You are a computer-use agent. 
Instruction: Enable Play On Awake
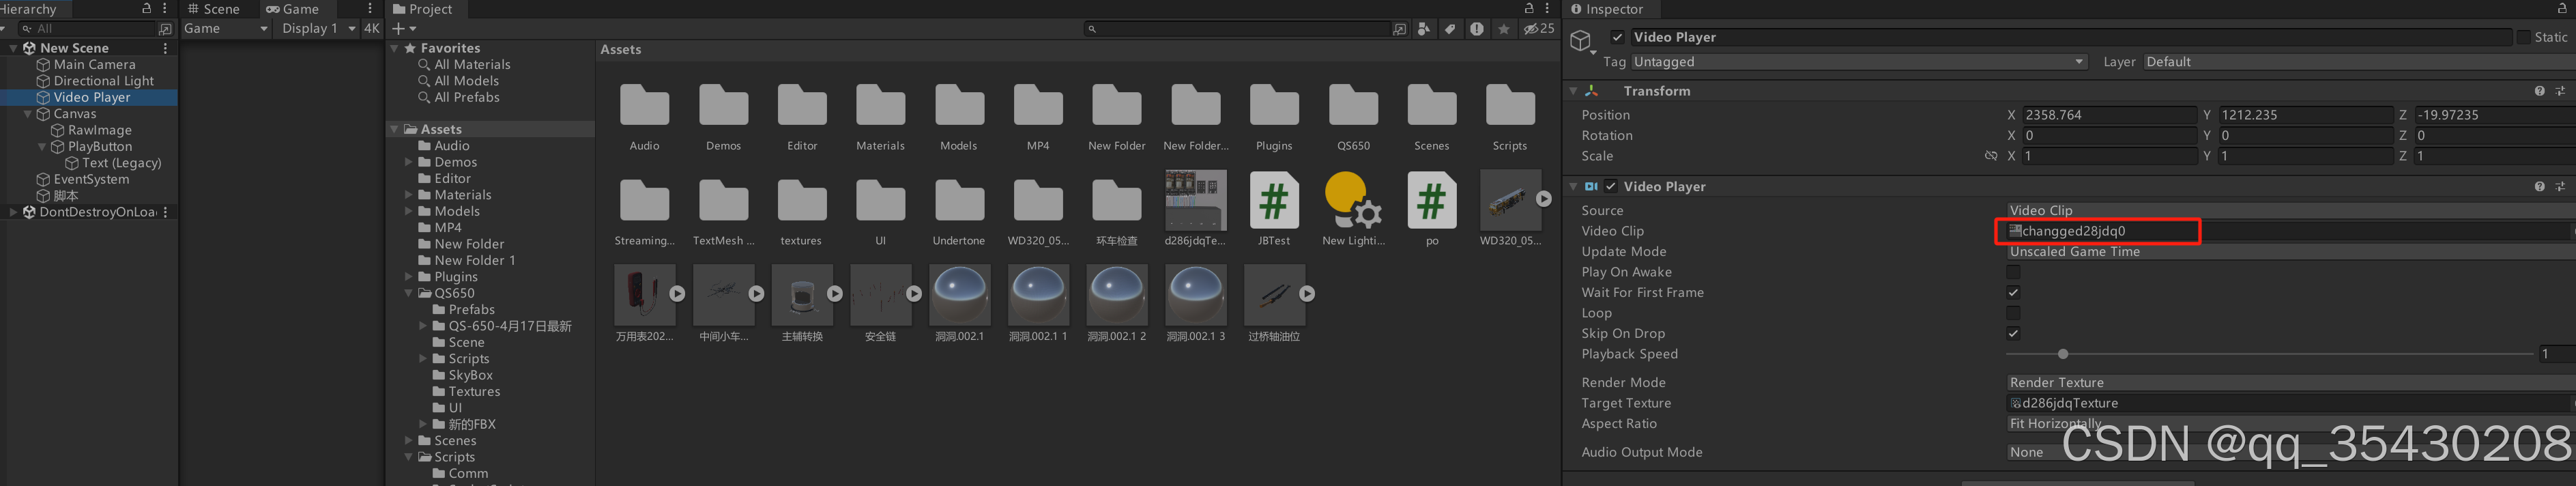[x=2013, y=272]
